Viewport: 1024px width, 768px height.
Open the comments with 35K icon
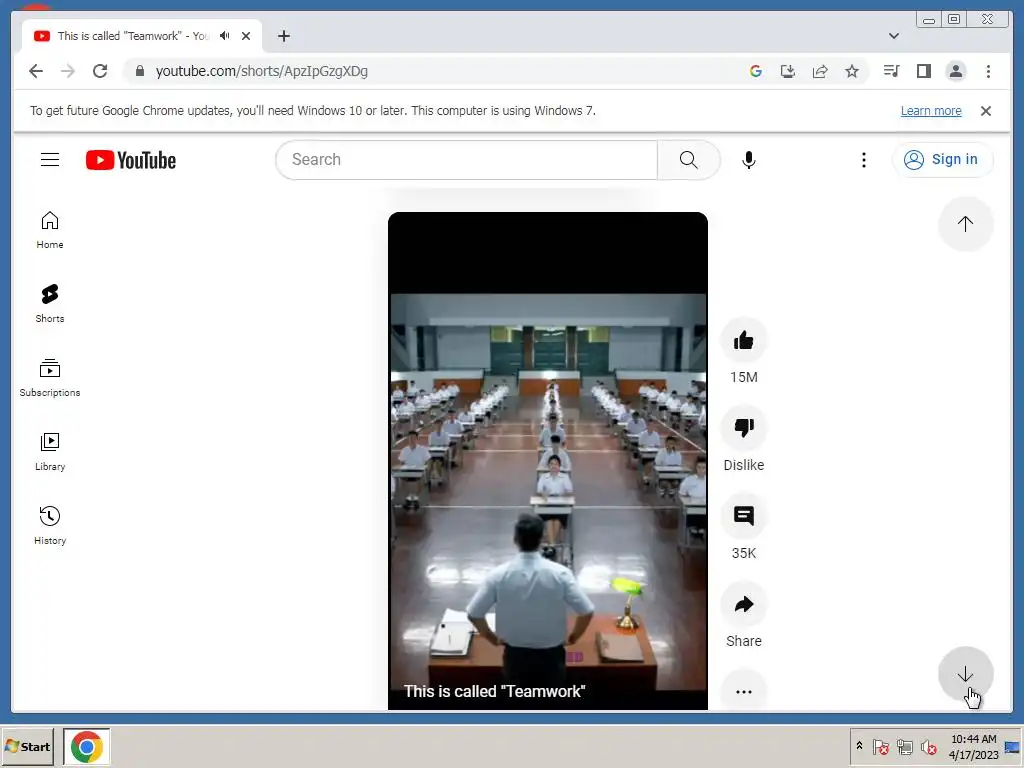click(x=743, y=516)
